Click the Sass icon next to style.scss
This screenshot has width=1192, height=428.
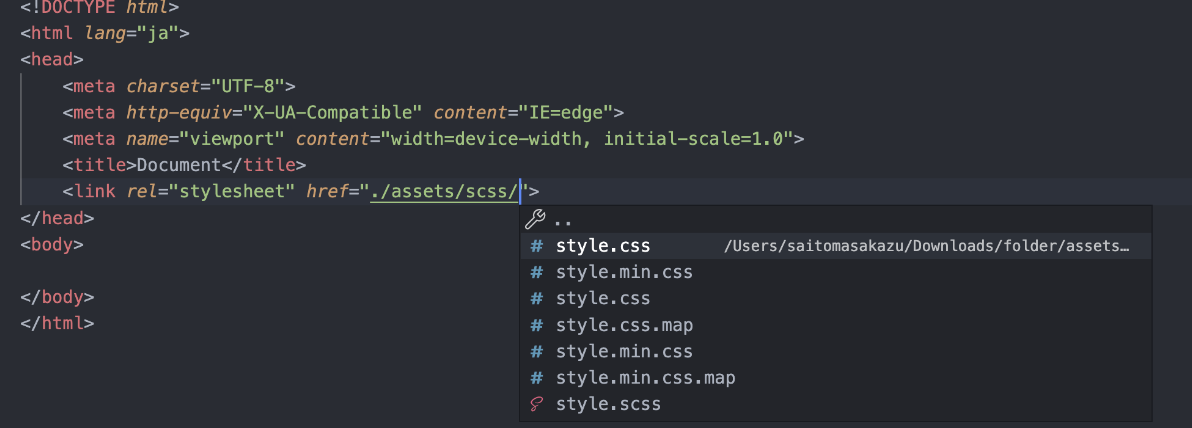[537, 404]
